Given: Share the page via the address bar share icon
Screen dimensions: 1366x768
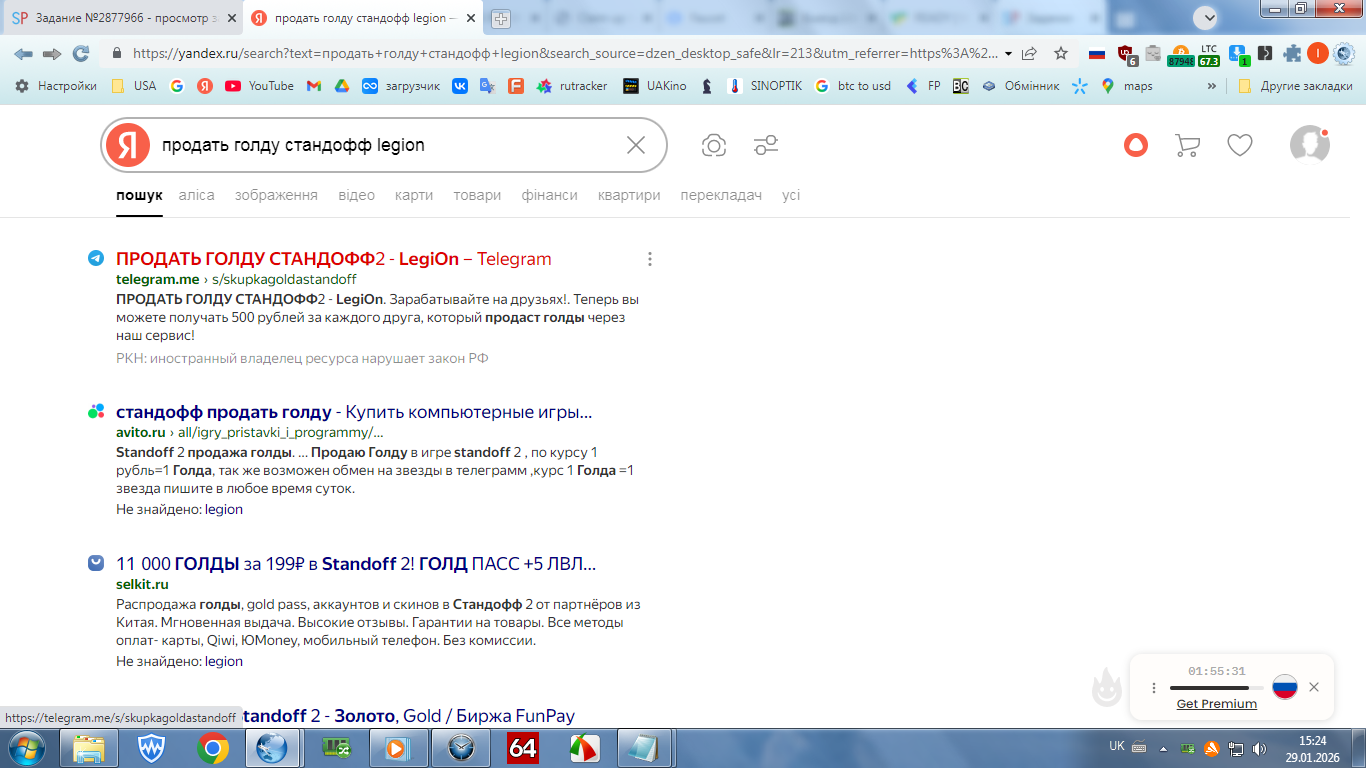Looking at the screenshot, I should coord(1029,54).
